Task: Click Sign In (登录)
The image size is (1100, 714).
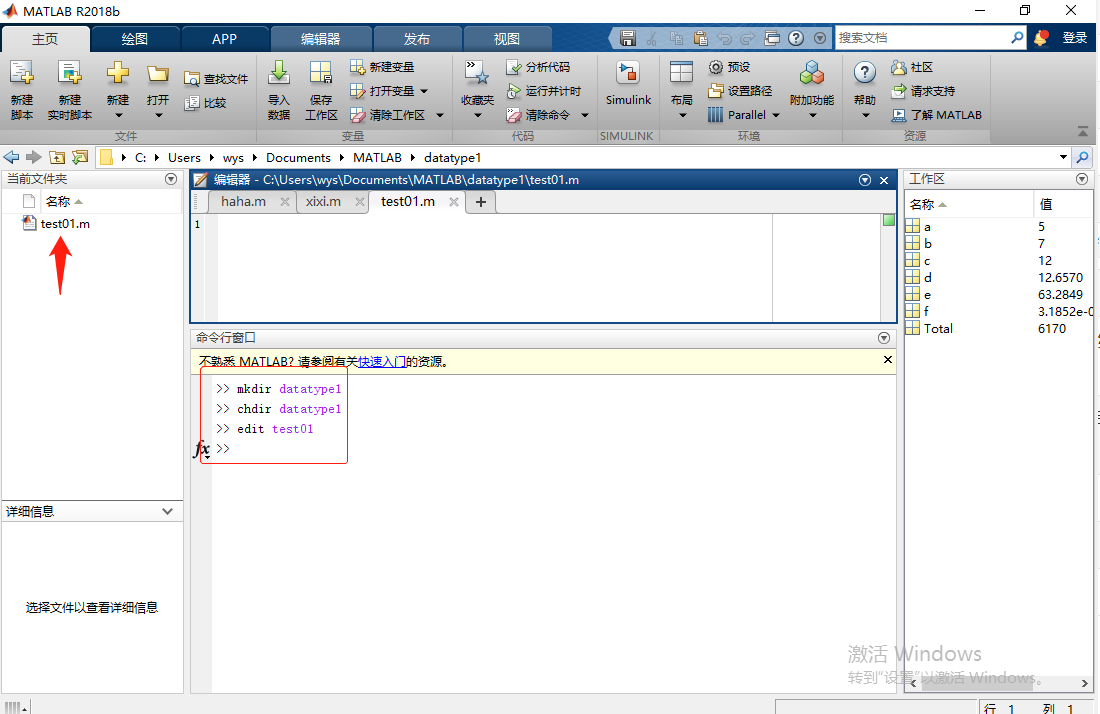Action: pos(1075,38)
